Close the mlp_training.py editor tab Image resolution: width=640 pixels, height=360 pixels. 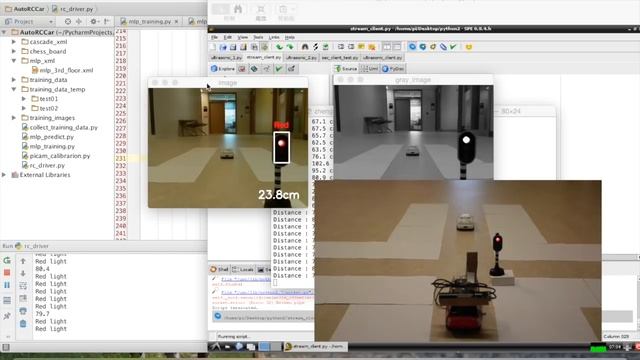[x=176, y=22]
